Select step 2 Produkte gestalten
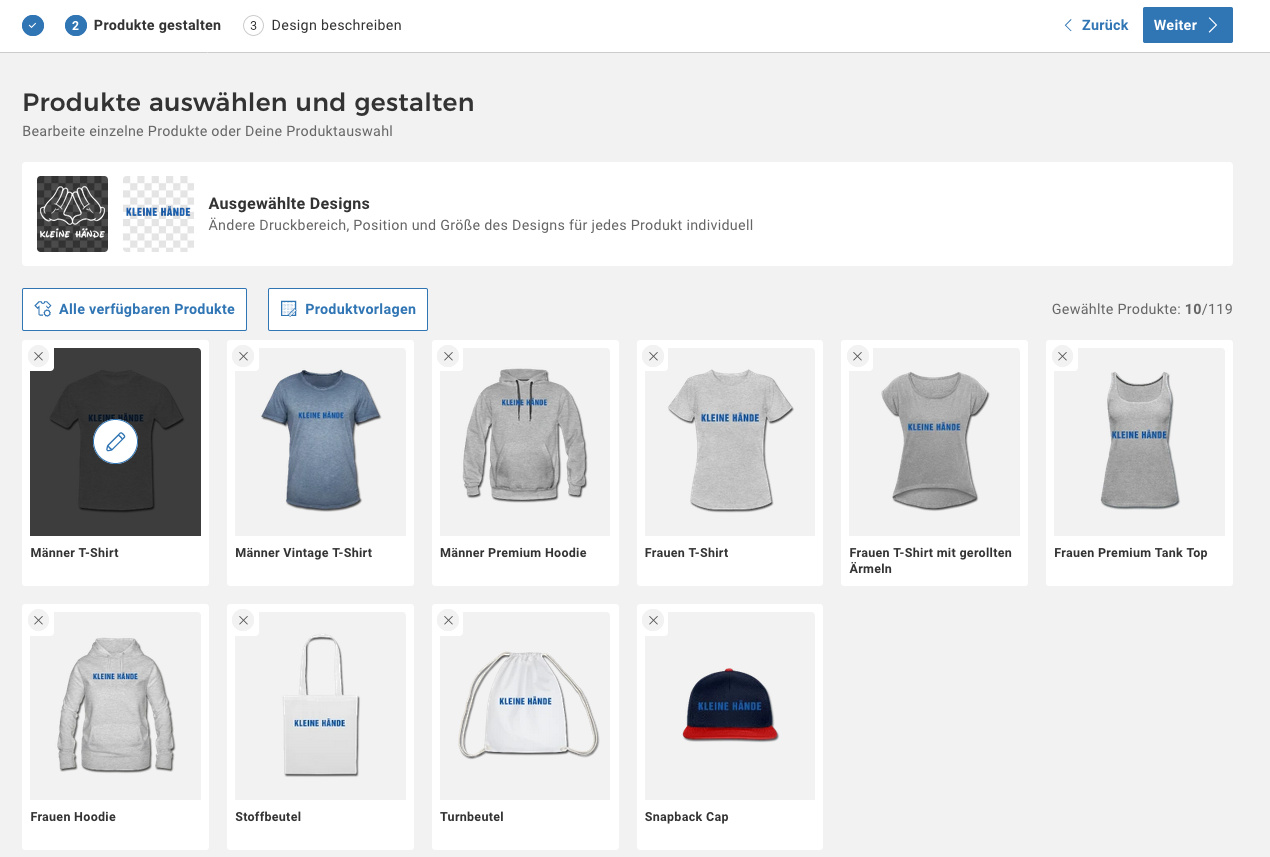This screenshot has height=857, width=1270. (143, 25)
